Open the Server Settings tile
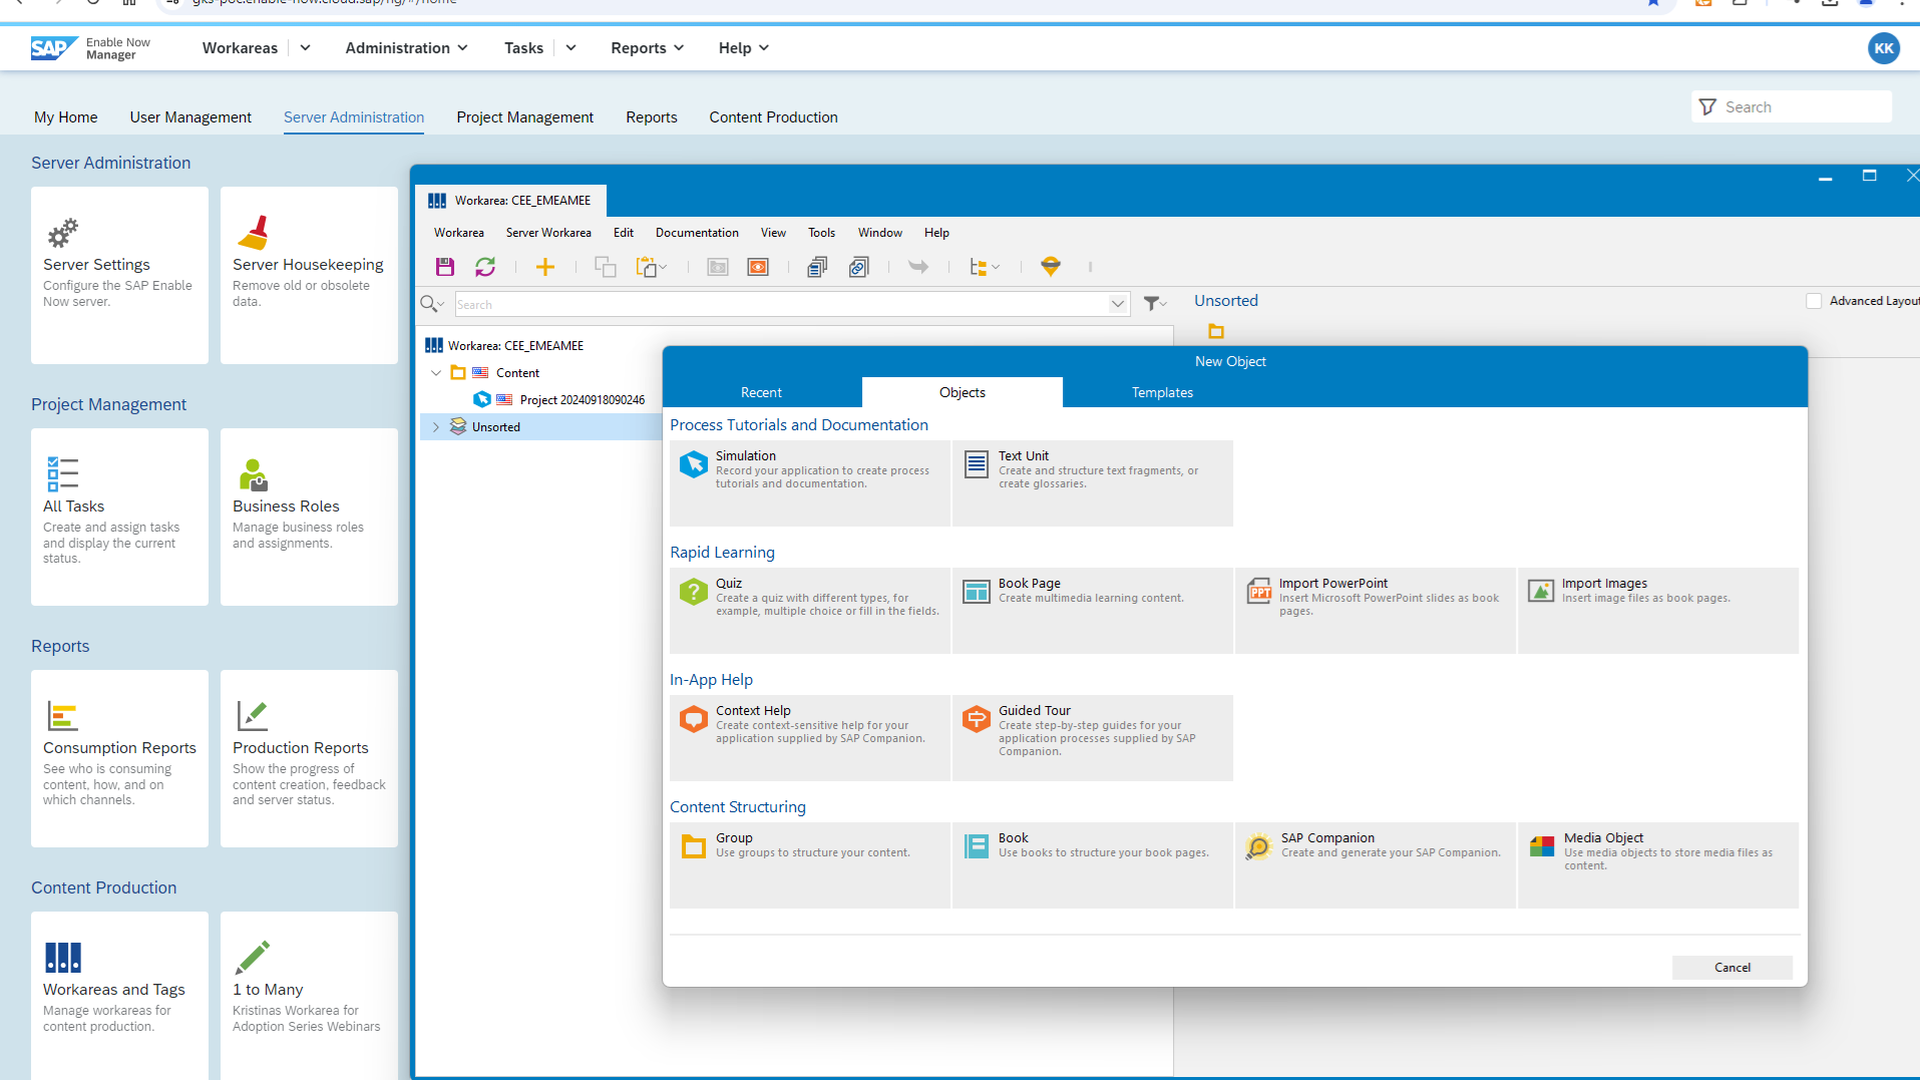Viewport: 1920px width, 1080px height. 119,274
